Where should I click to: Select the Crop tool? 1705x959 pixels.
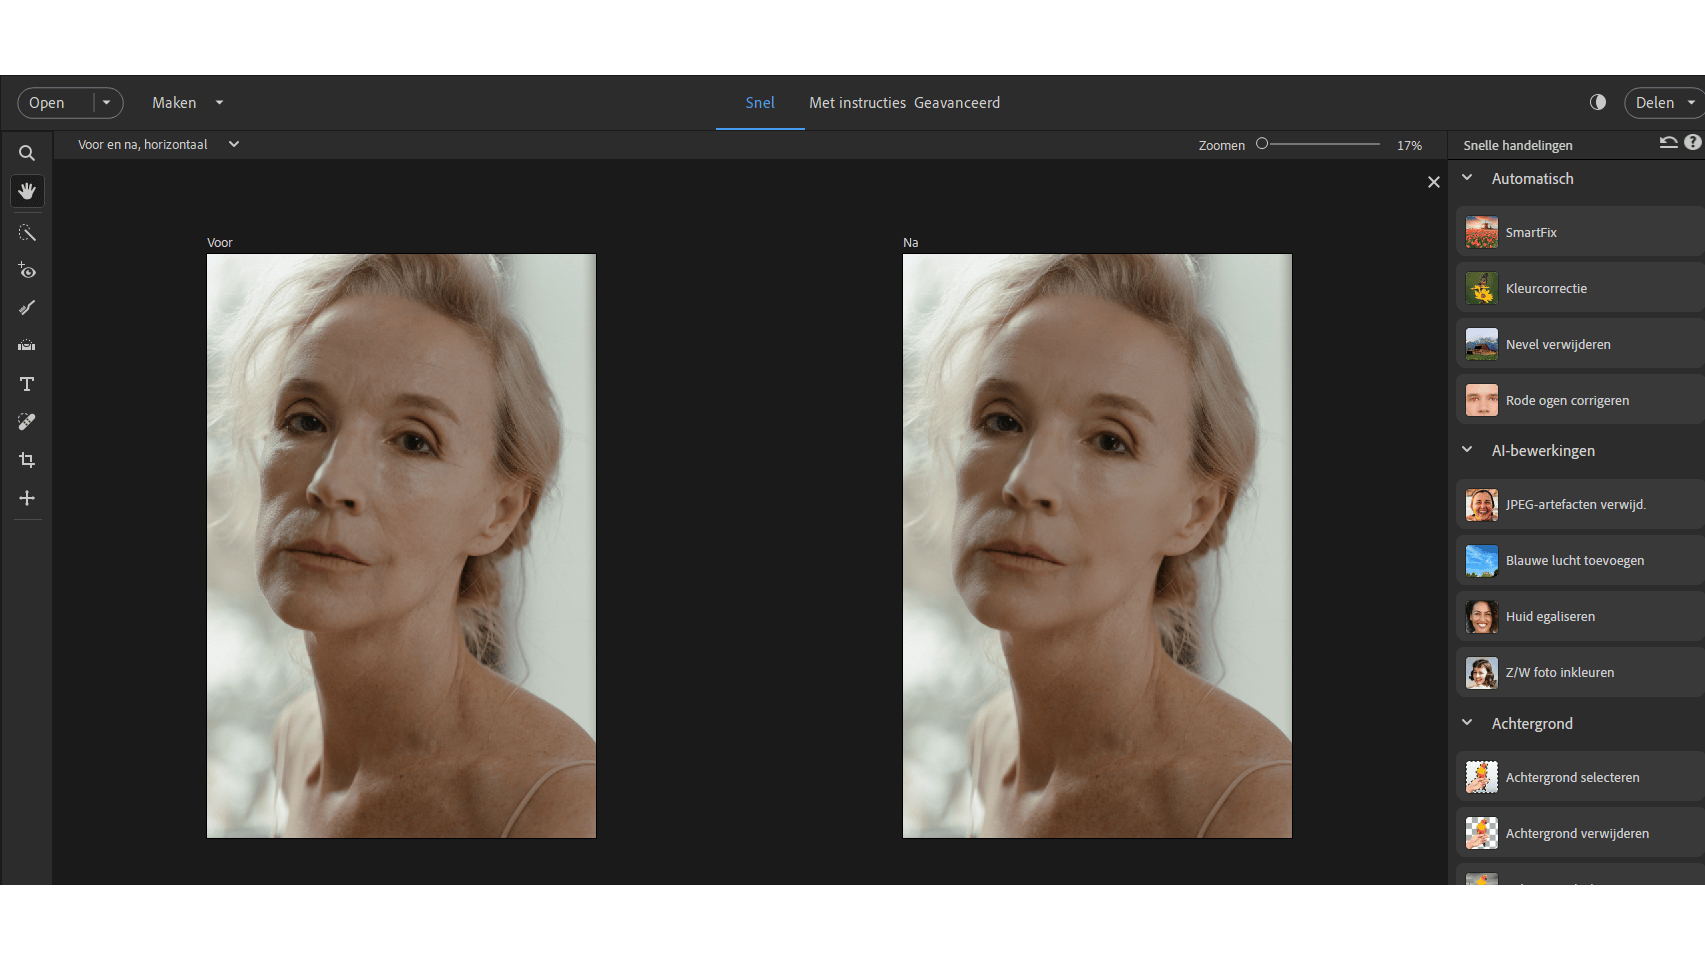click(27, 460)
